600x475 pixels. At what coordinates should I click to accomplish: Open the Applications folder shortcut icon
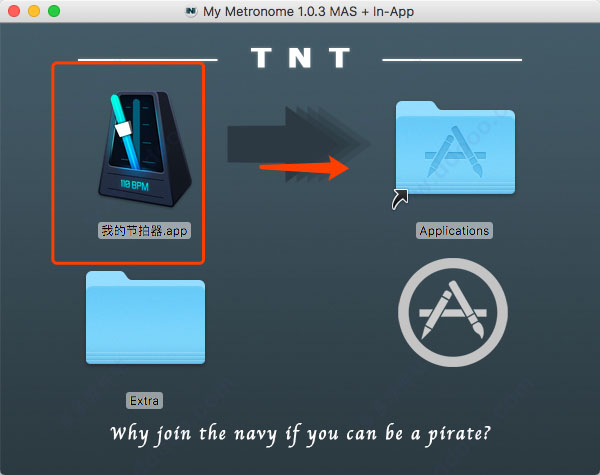[x=455, y=148]
